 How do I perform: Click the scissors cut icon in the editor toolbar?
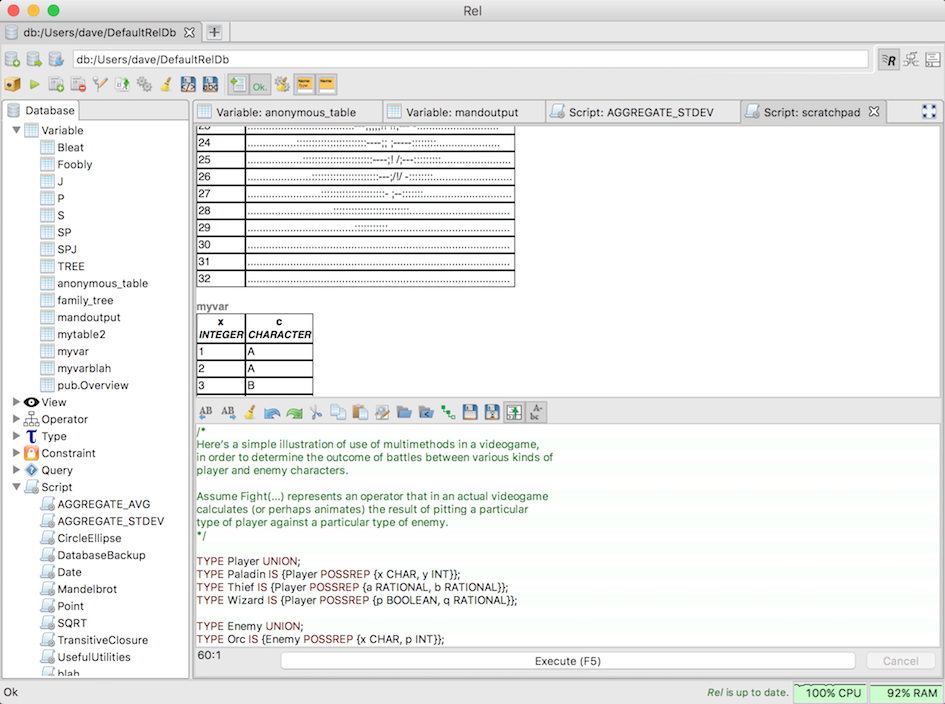tap(316, 411)
